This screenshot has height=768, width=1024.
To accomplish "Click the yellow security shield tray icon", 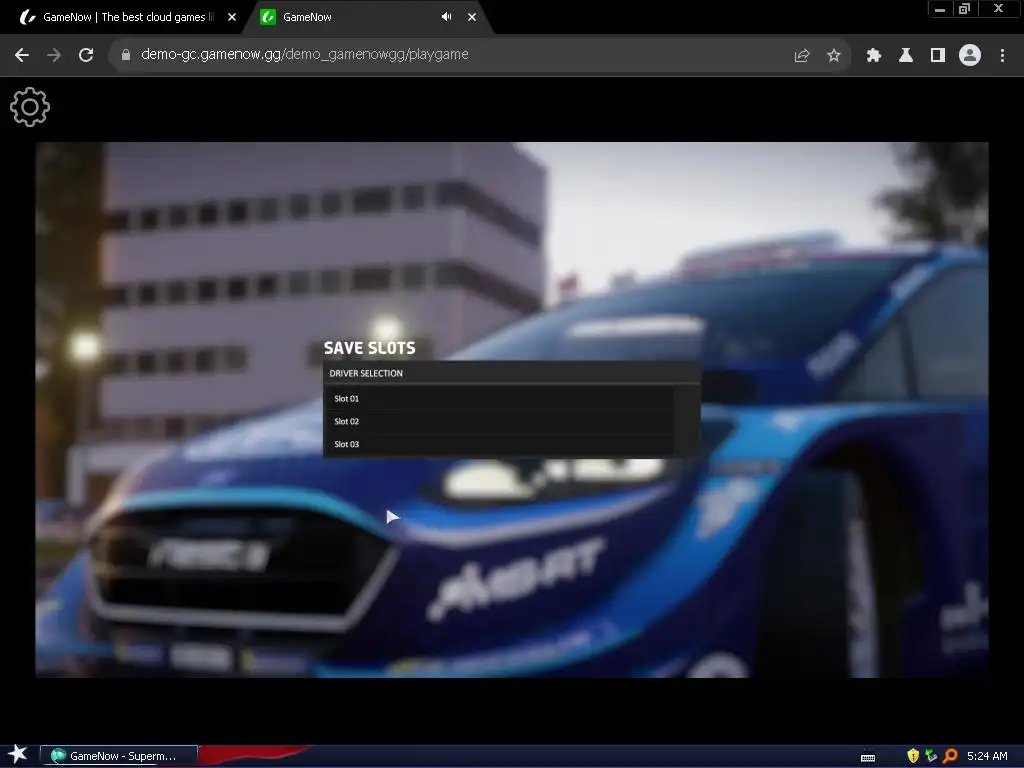I will [913, 756].
